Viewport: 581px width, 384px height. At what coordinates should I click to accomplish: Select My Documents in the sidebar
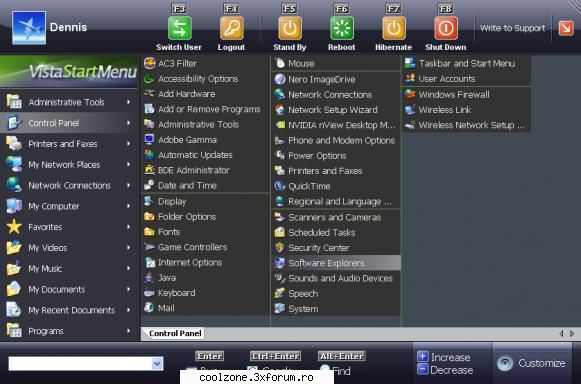click(69, 289)
